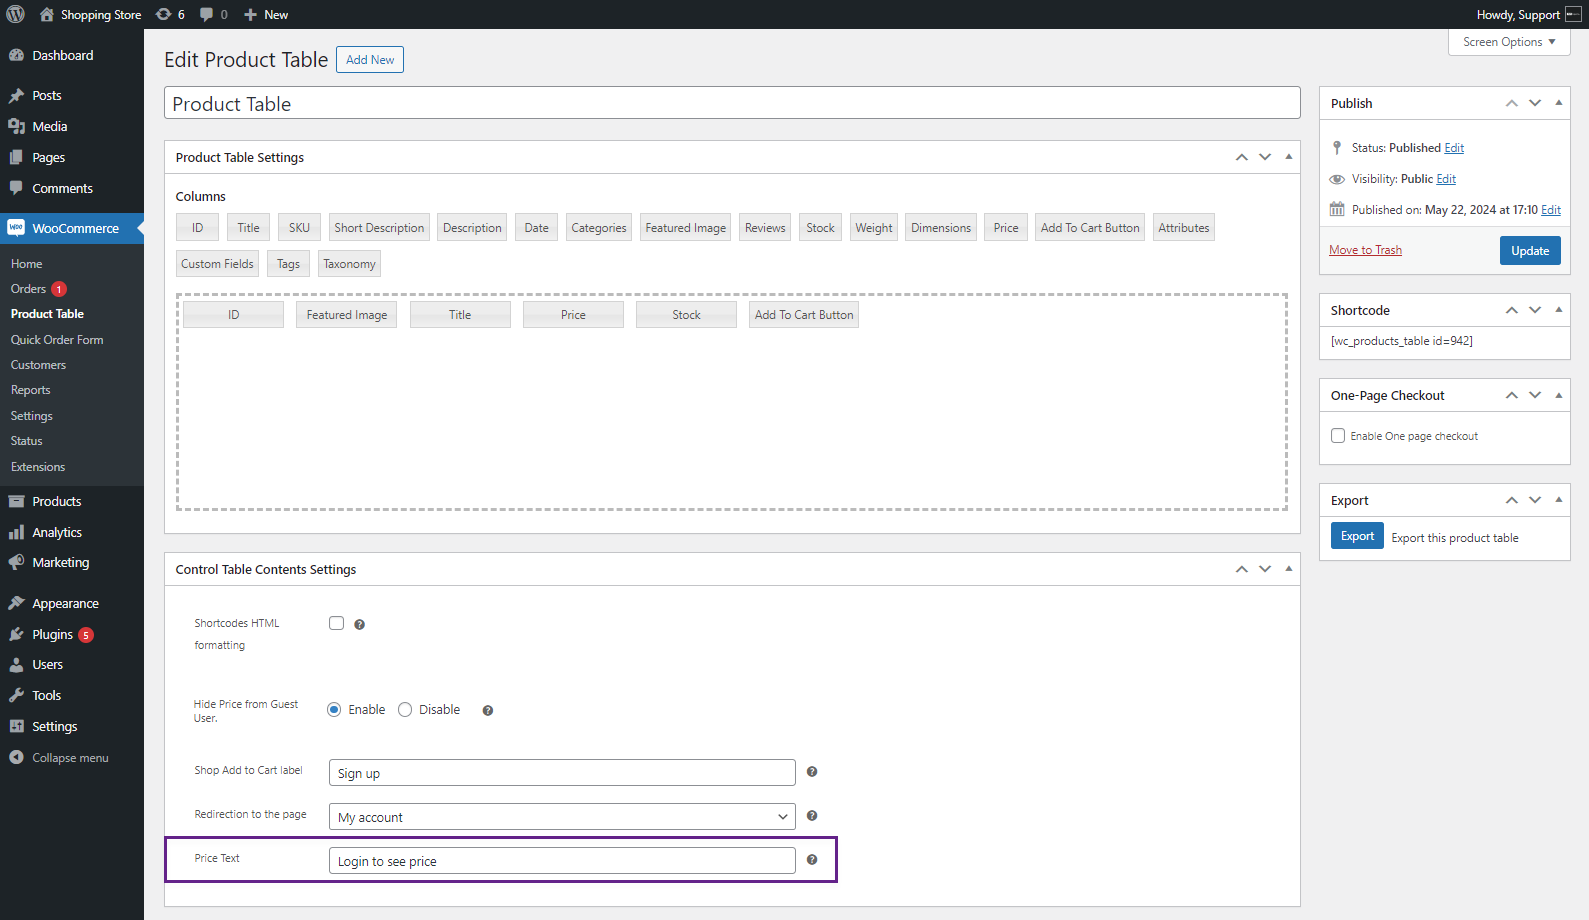Click the Shop Add to Cart label field
The image size is (1589, 920).
[562, 772]
